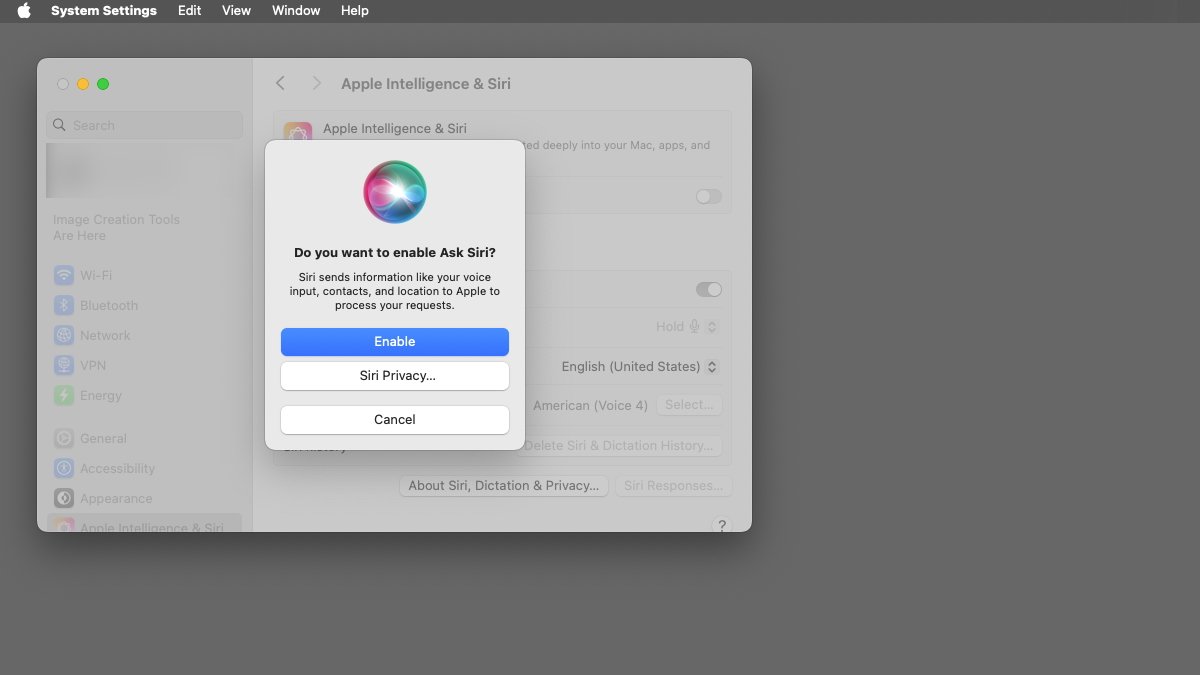Viewport: 1200px width, 675px height.
Task: Select the Energy sidebar icon
Action: (64, 395)
